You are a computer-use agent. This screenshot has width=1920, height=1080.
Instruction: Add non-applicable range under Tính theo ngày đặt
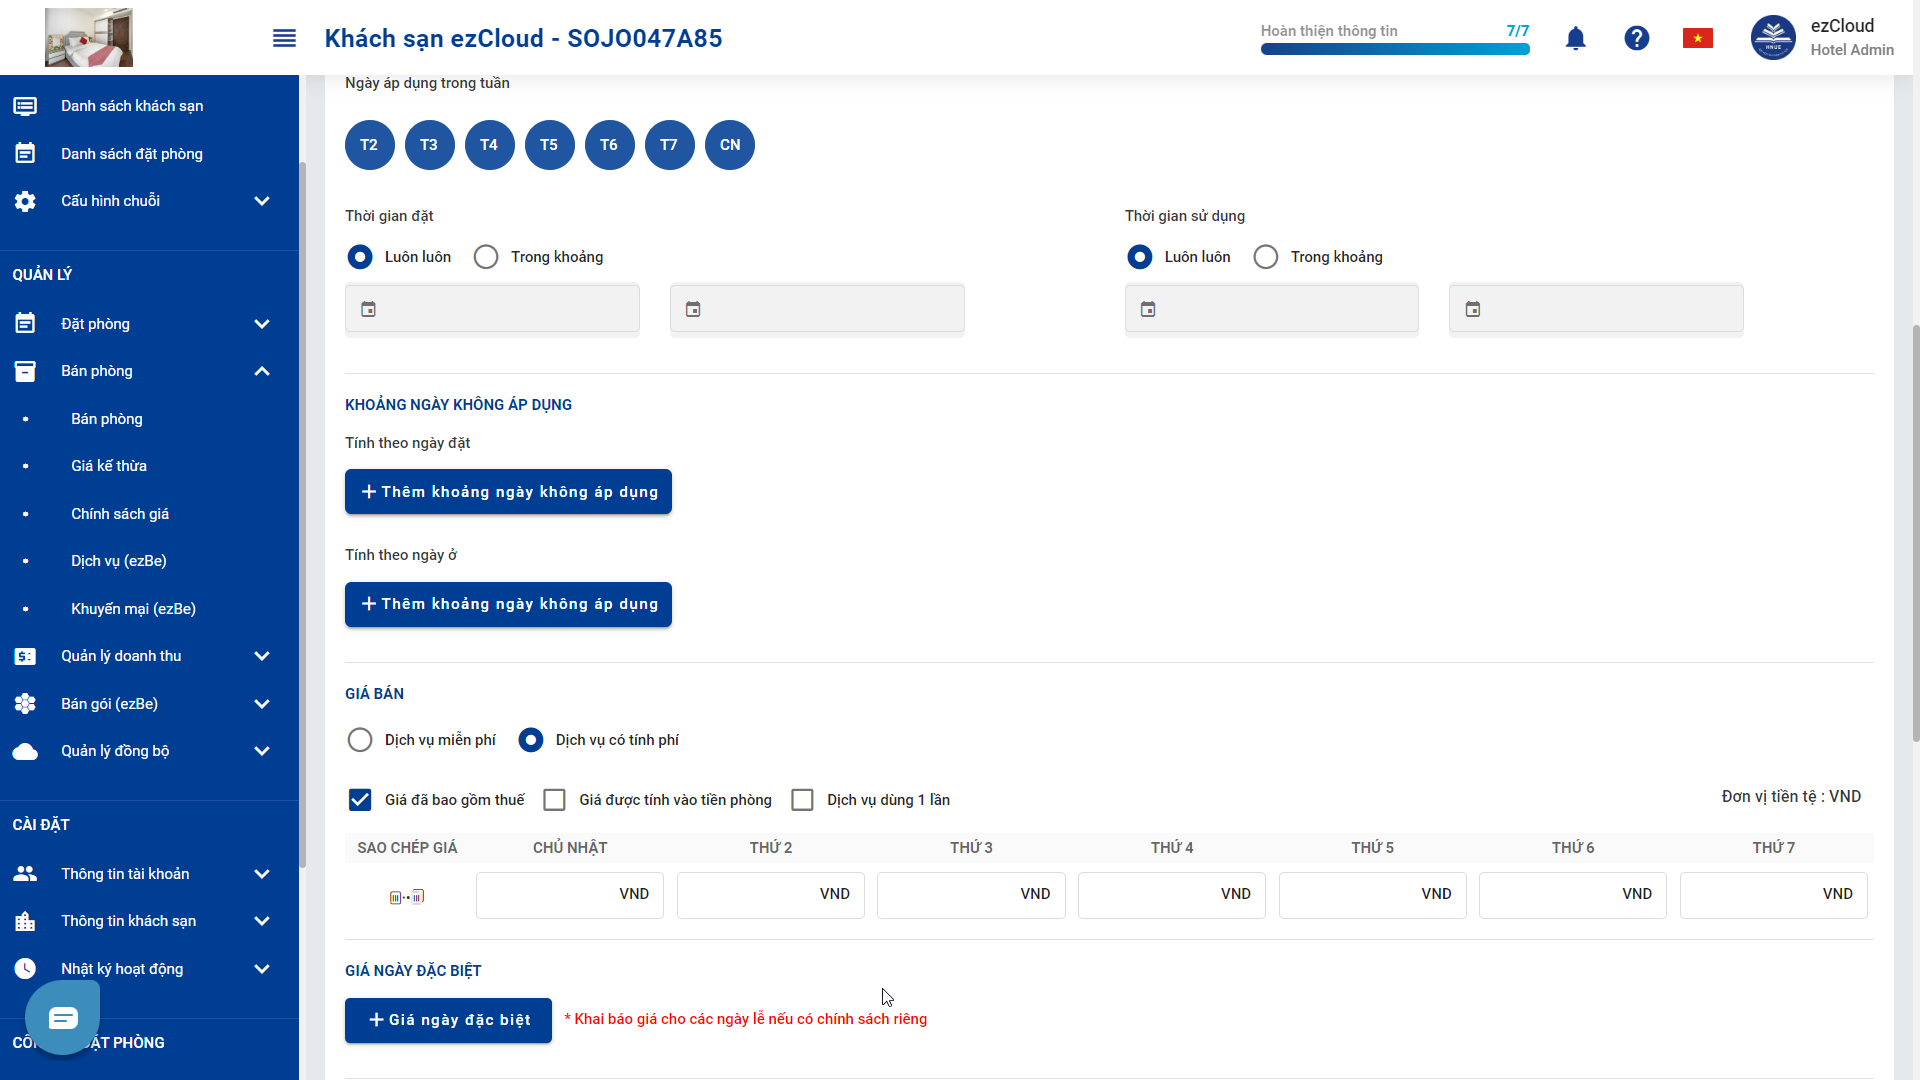[508, 492]
